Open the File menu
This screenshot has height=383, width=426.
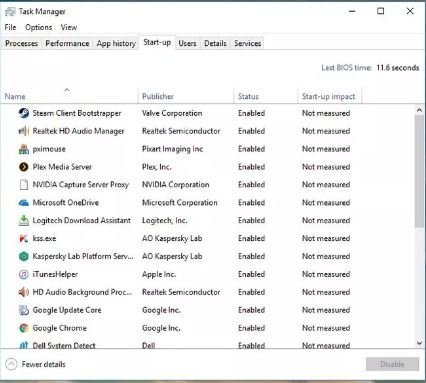pyautogui.click(x=10, y=27)
